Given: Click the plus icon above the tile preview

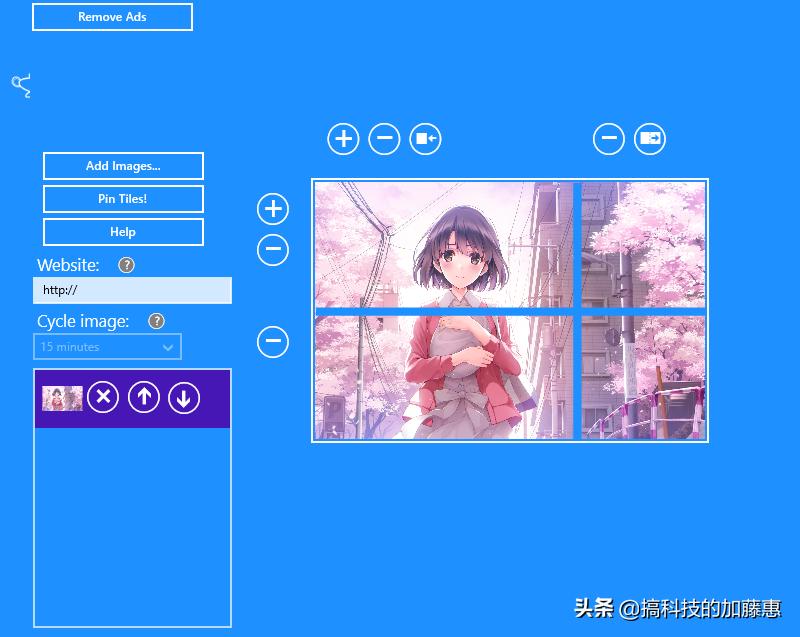Looking at the screenshot, I should pos(343,138).
